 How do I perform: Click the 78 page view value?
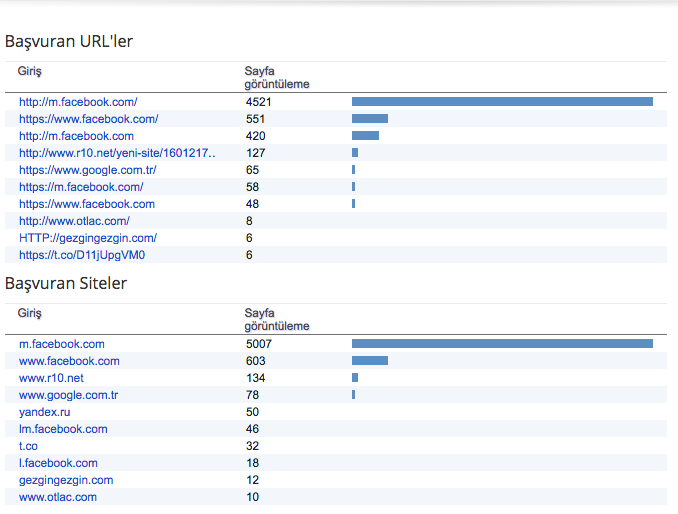click(252, 395)
